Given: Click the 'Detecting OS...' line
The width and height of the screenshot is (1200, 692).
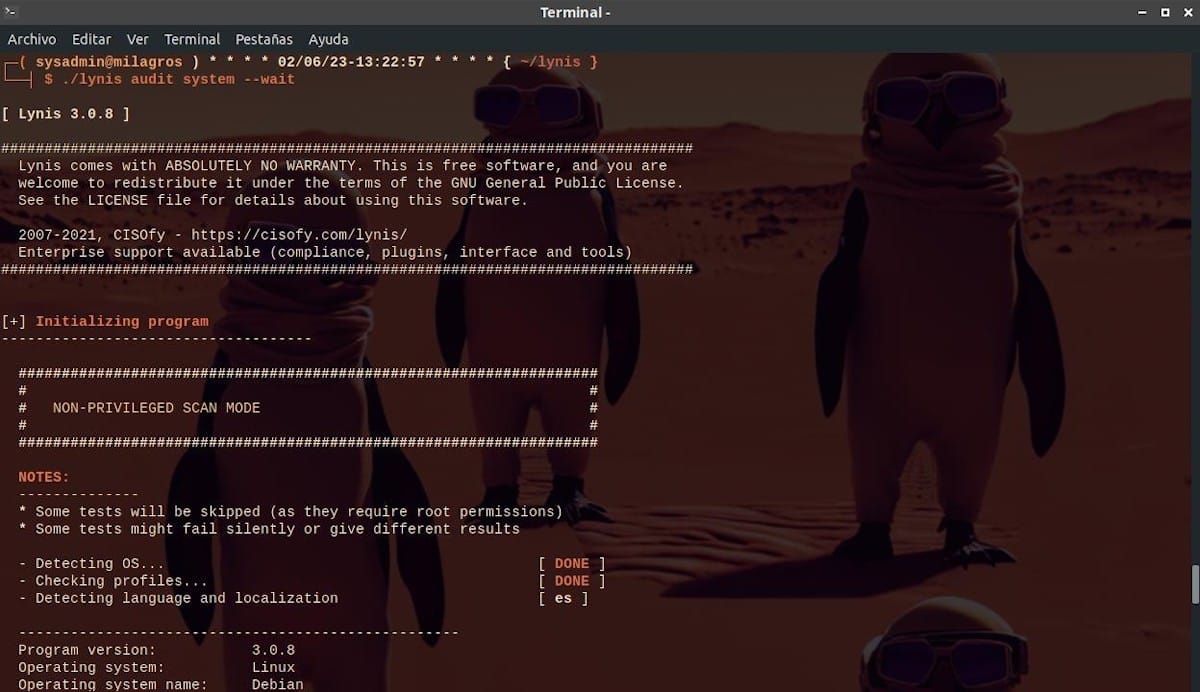Looking at the screenshot, I should coord(92,563).
